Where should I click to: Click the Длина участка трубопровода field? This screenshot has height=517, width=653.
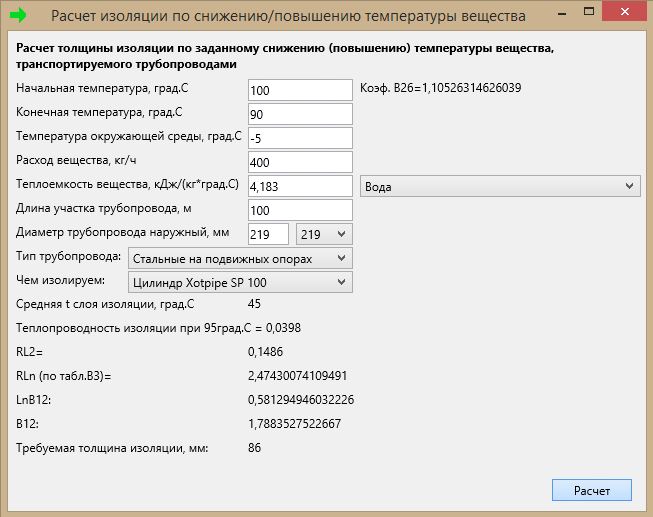click(x=300, y=210)
